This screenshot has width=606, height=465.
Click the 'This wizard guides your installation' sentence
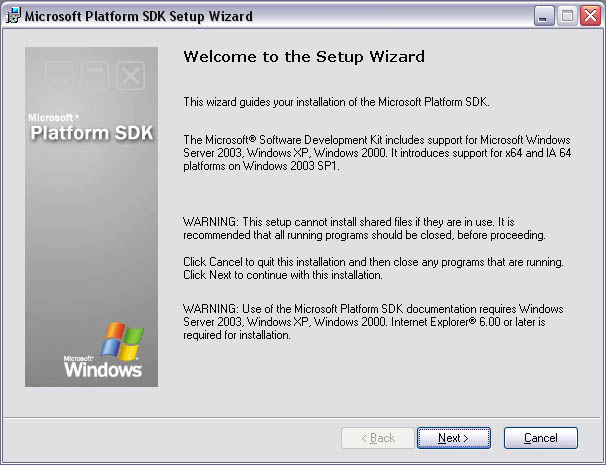(336, 102)
